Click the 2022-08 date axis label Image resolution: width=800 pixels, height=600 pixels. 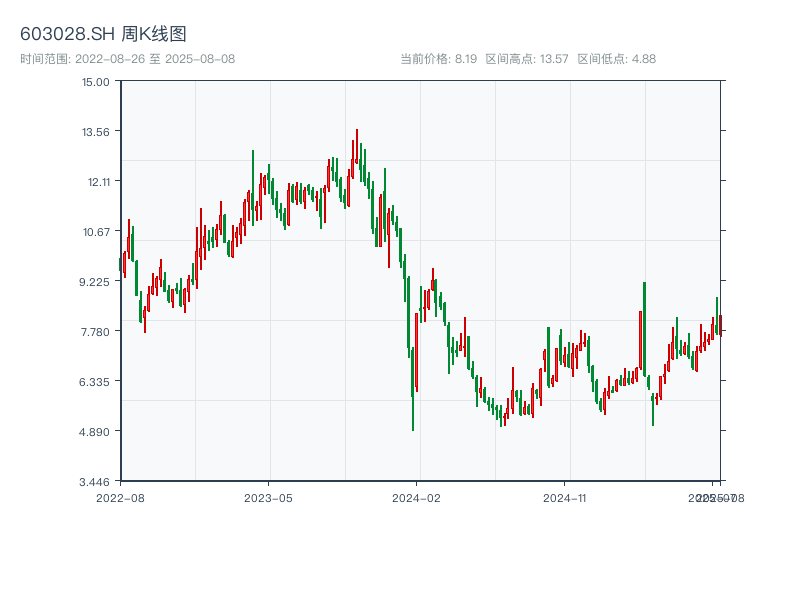120,497
